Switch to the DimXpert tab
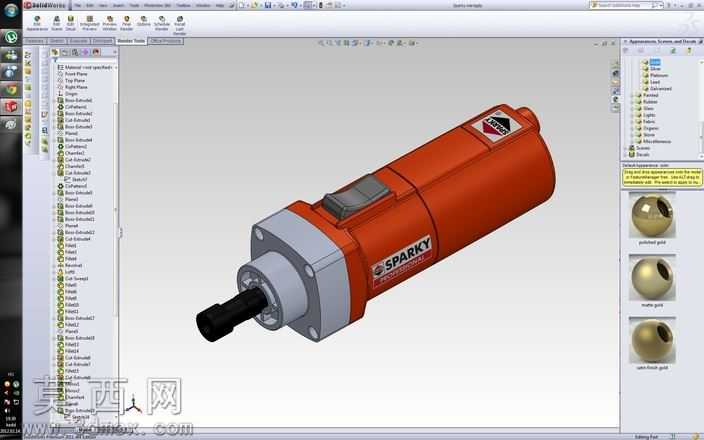This screenshot has width=704, height=440. [x=102, y=41]
